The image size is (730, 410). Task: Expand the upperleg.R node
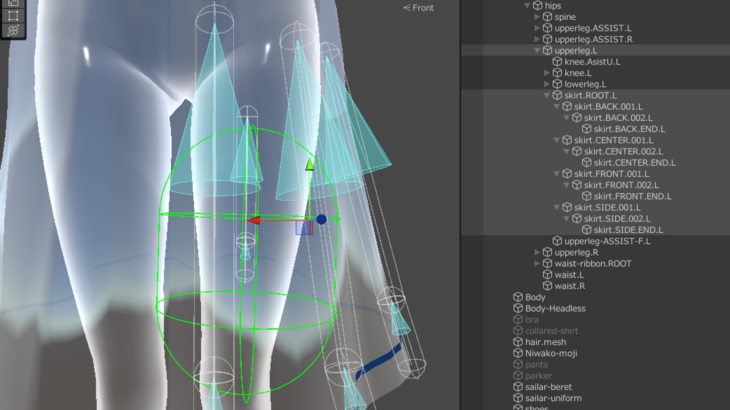537,252
